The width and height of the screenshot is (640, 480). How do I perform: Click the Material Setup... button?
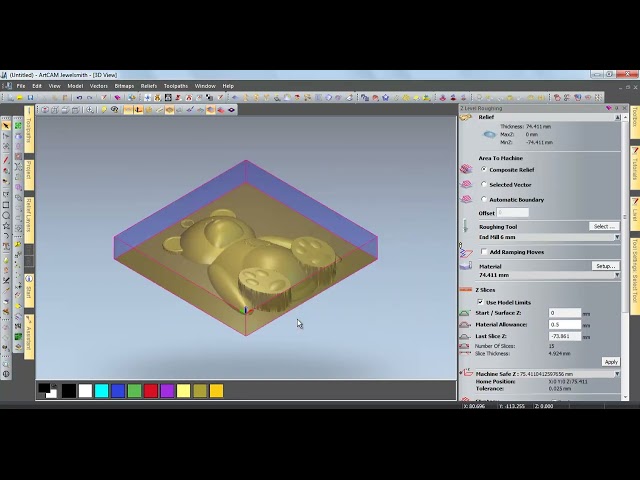tap(606, 266)
